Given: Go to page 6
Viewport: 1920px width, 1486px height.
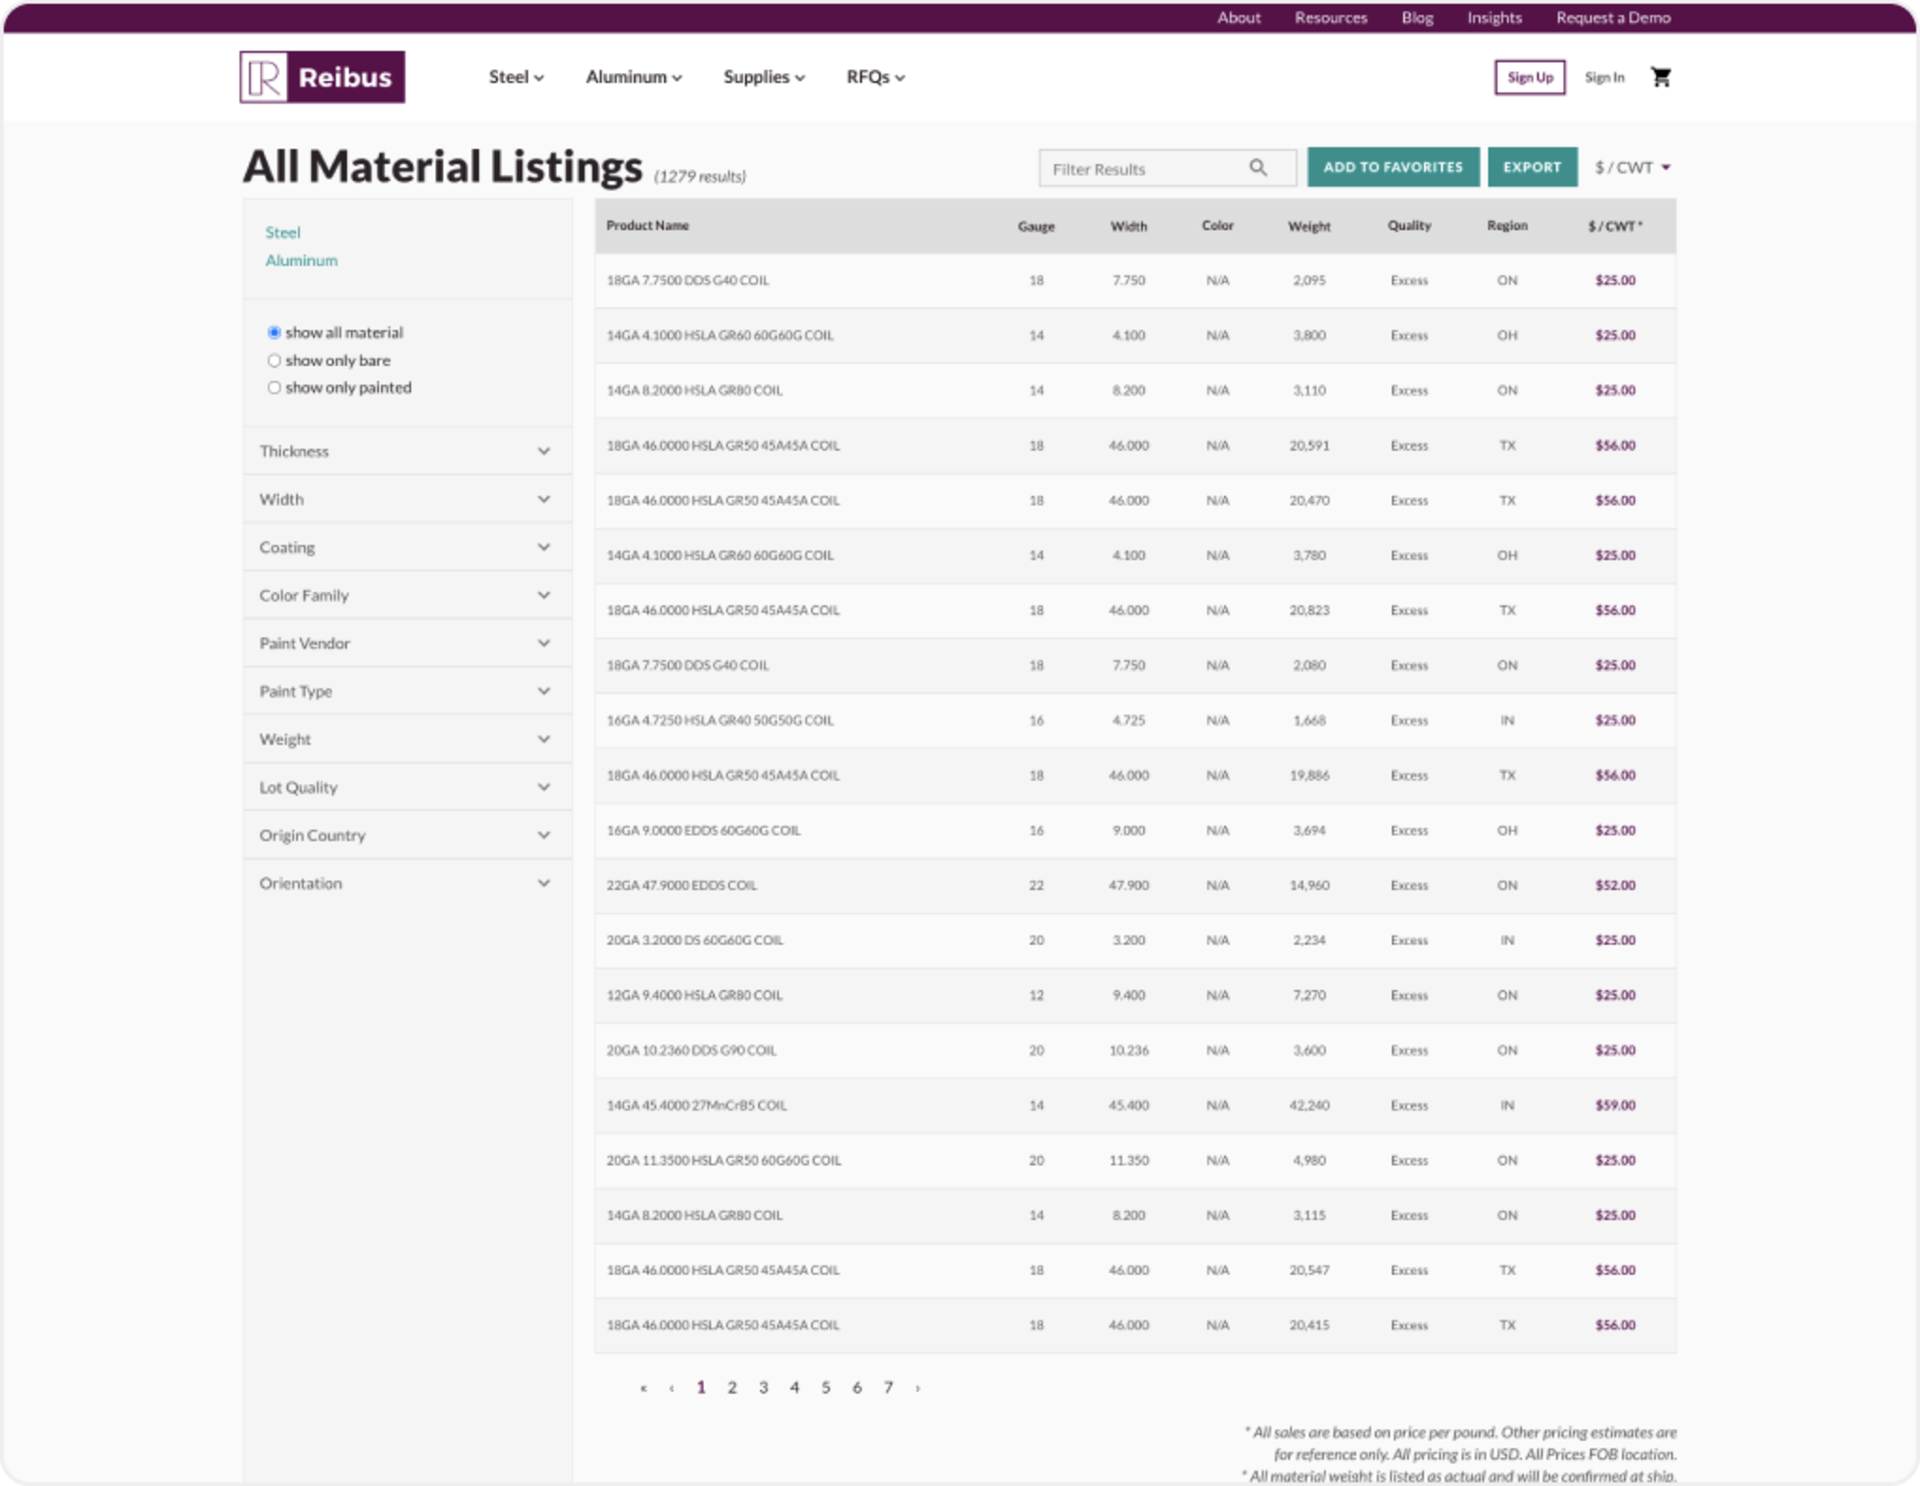Looking at the screenshot, I should coord(857,1387).
